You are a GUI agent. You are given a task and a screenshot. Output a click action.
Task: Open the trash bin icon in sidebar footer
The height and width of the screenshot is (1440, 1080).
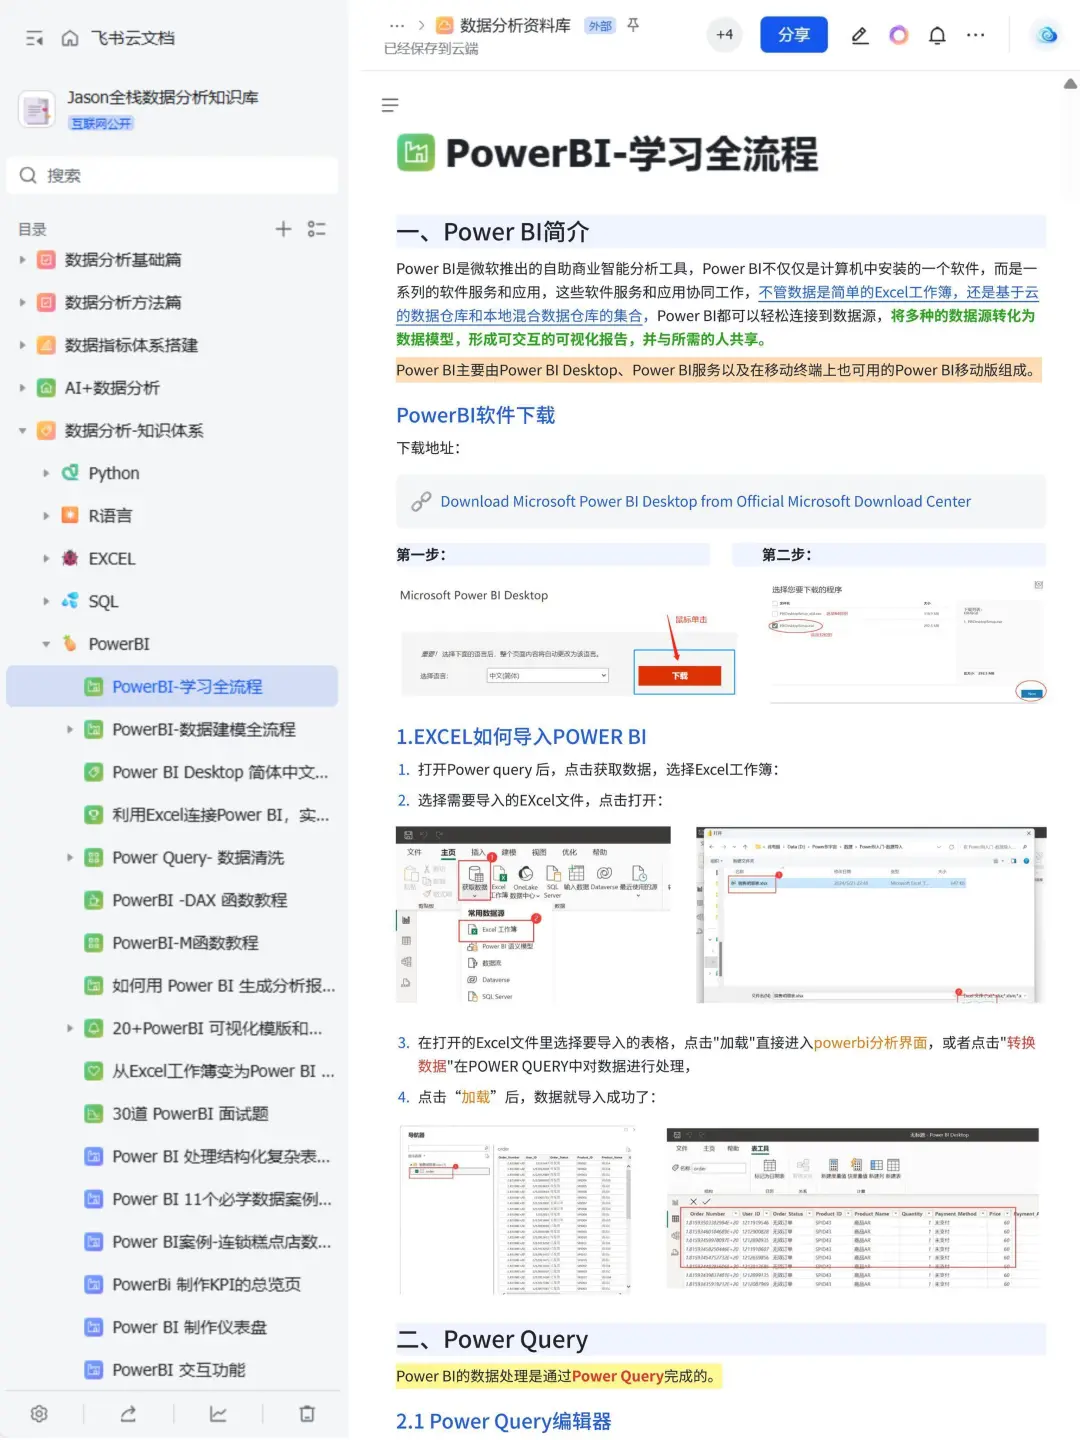[x=305, y=1413]
